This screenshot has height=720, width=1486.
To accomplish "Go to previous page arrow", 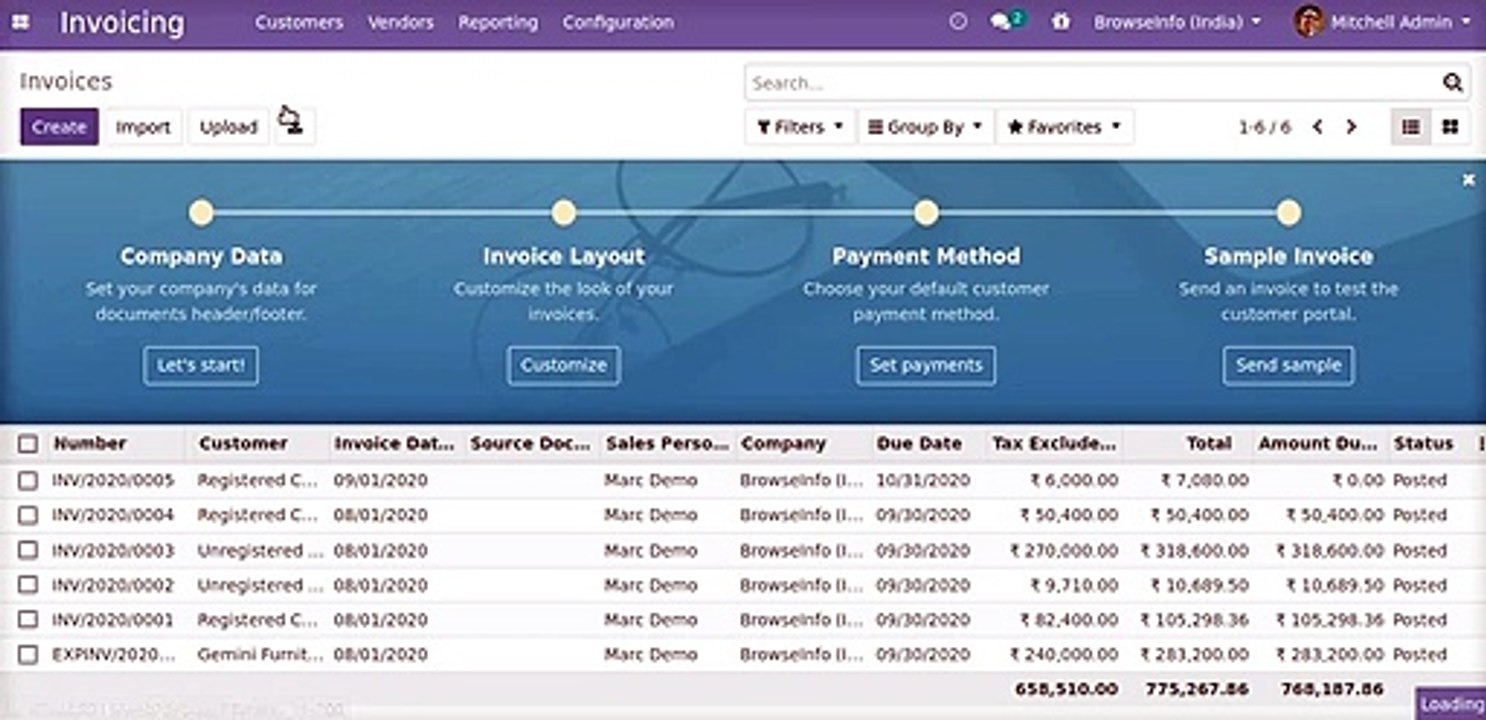I will (1318, 127).
